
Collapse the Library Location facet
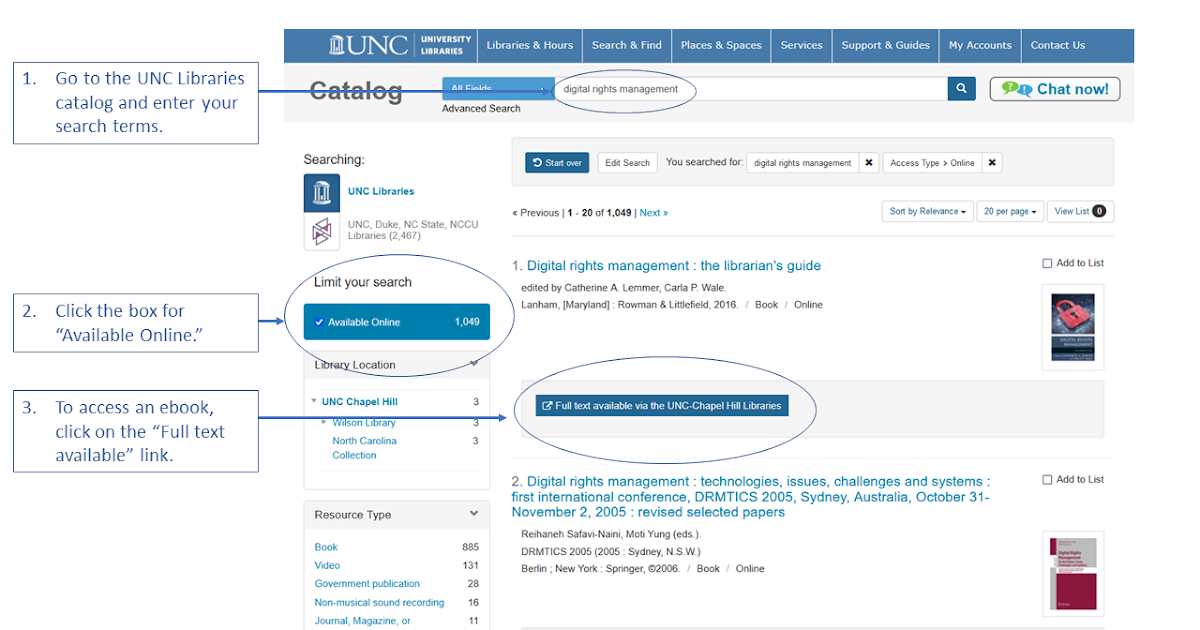click(474, 364)
